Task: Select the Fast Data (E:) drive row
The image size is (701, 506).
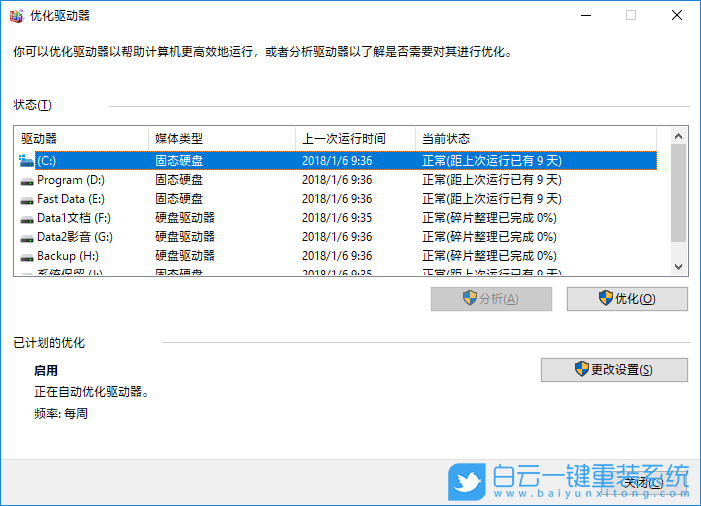Action: pos(338,198)
